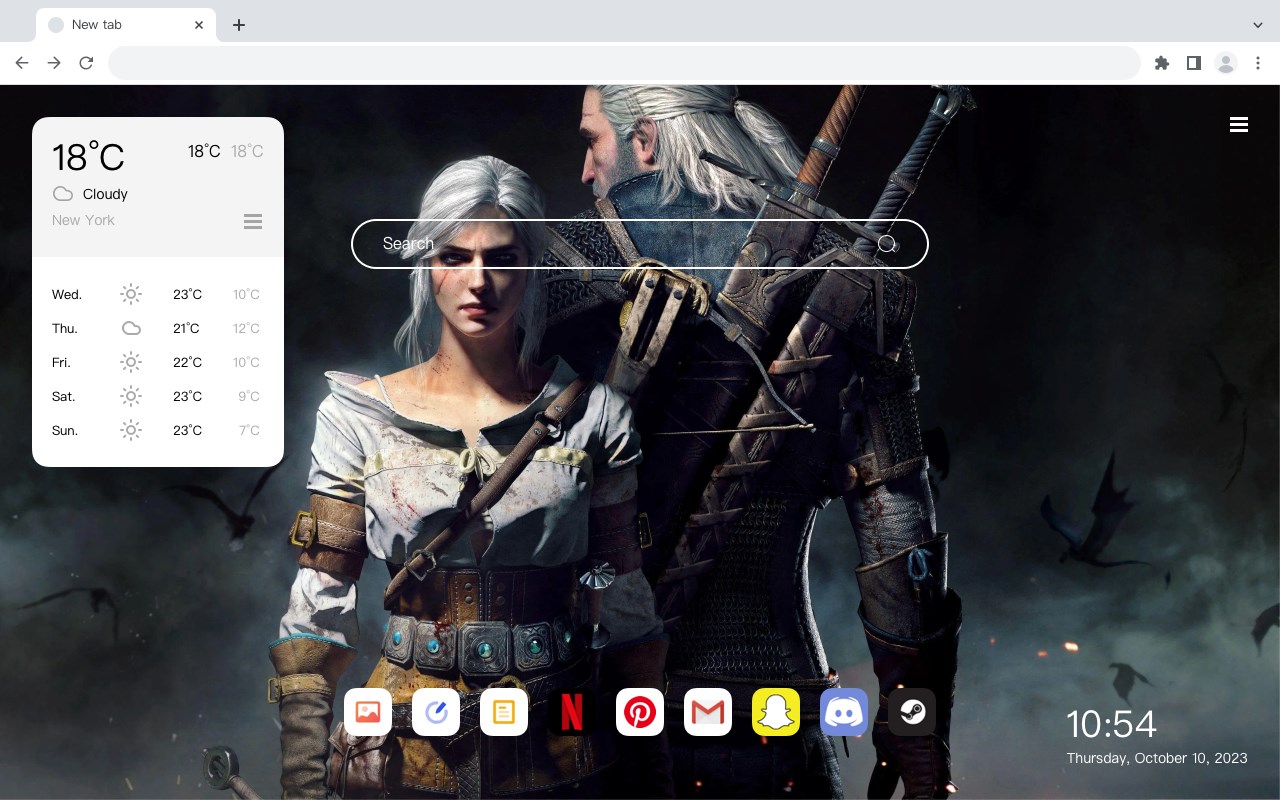Click the sun icon for Sunday
This screenshot has height=800, width=1280.
coord(131,430)
